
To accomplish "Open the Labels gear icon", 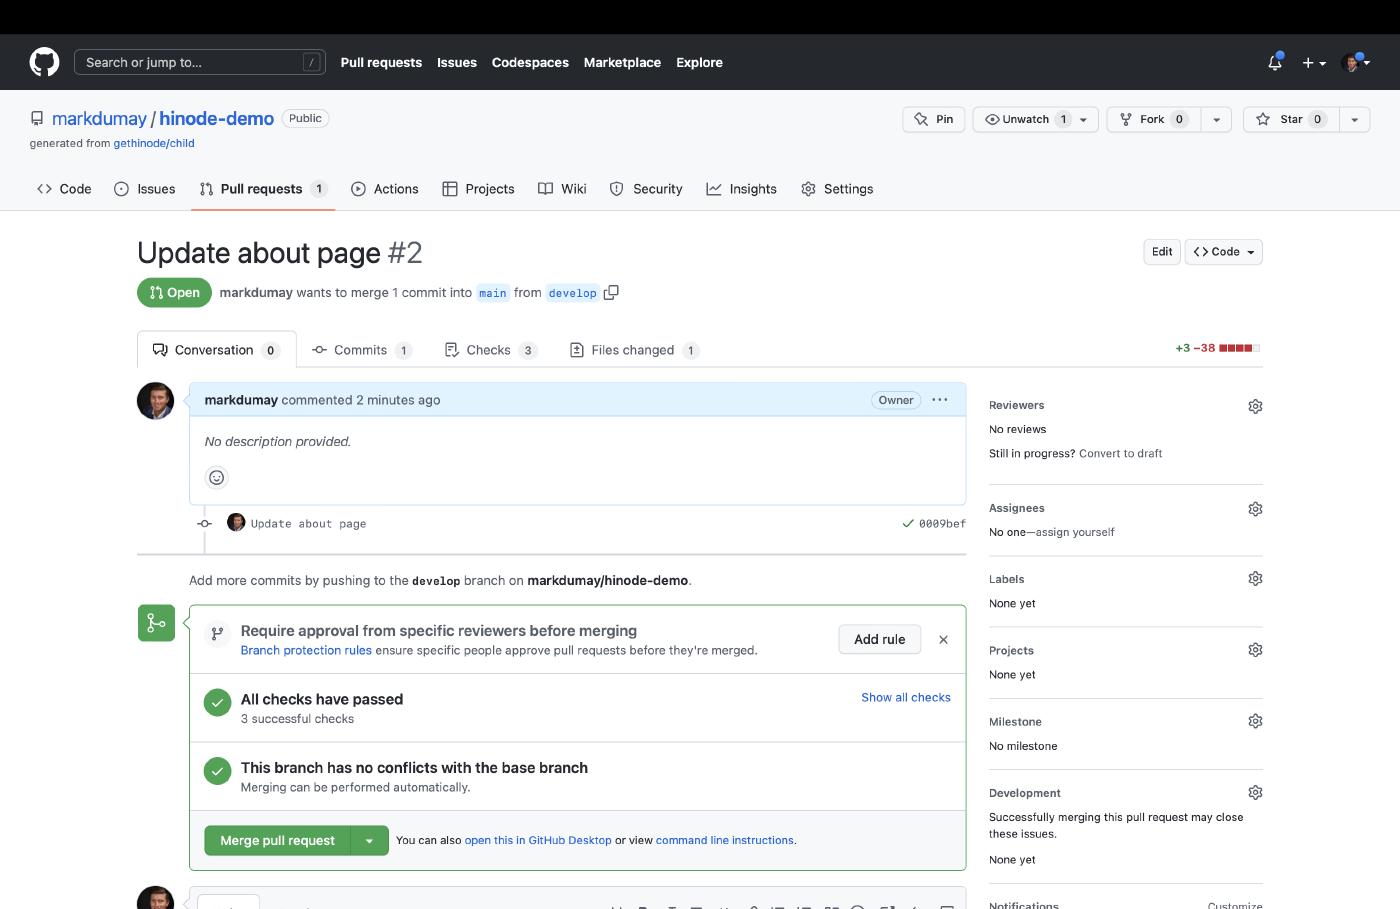I will click(1255, 579).
